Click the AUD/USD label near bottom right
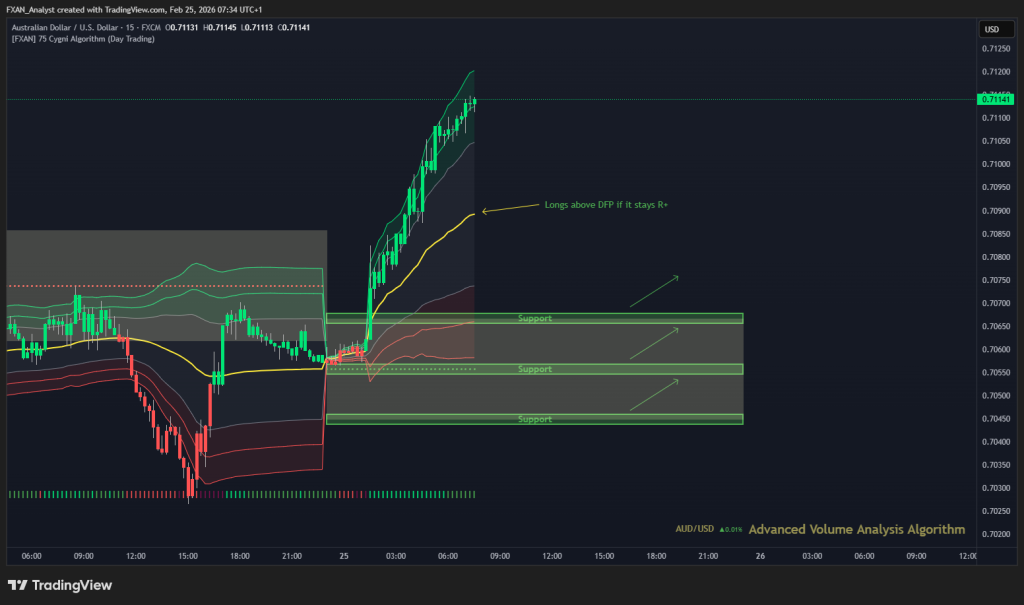Image resolution: width=1024 pixels, height=605 pixels. 695,530
